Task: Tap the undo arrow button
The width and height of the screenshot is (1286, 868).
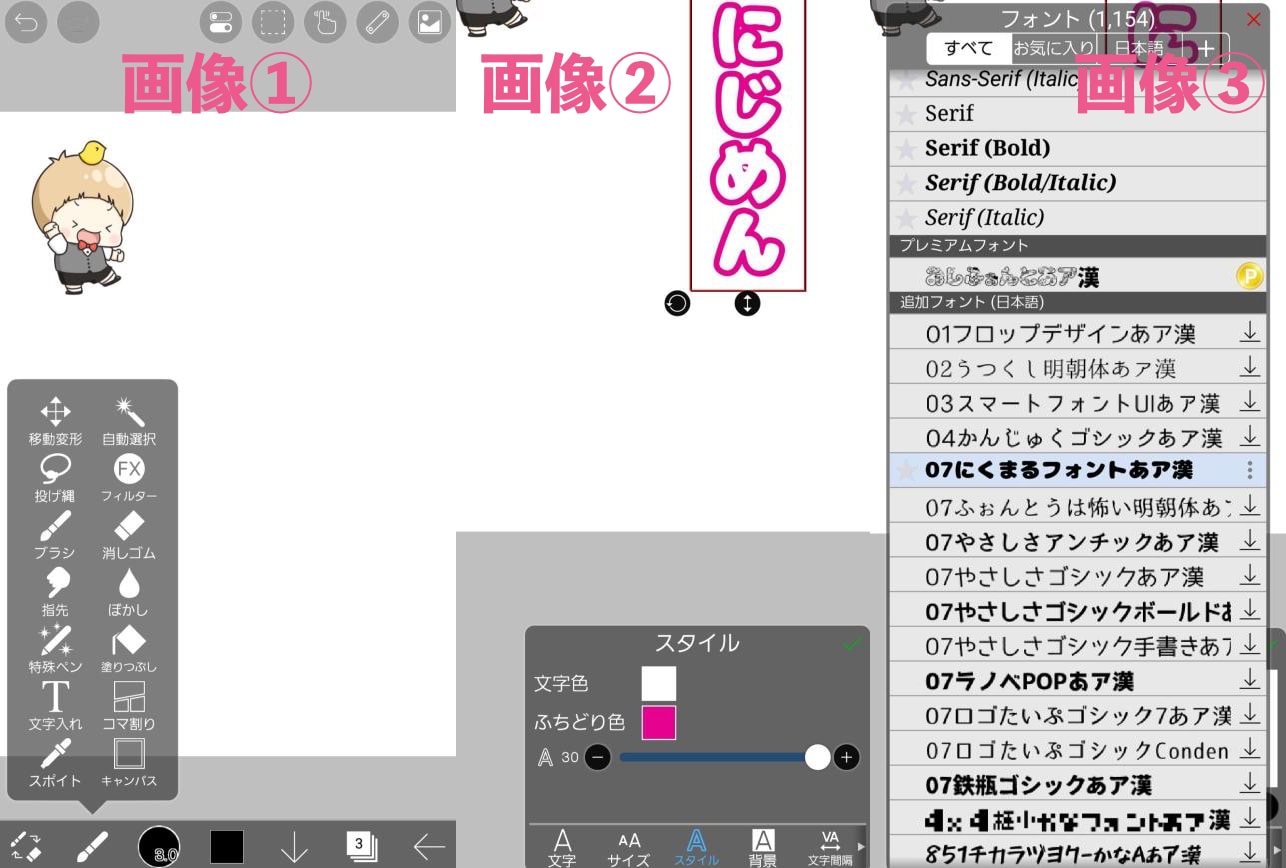Action: pyautogui.click(x=26, y=22)
